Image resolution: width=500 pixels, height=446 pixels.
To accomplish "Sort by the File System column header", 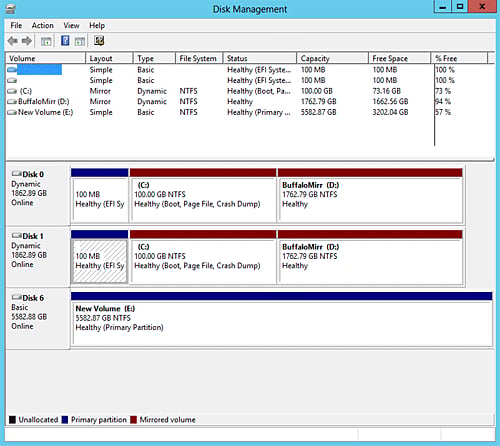I will pos(199,58).
